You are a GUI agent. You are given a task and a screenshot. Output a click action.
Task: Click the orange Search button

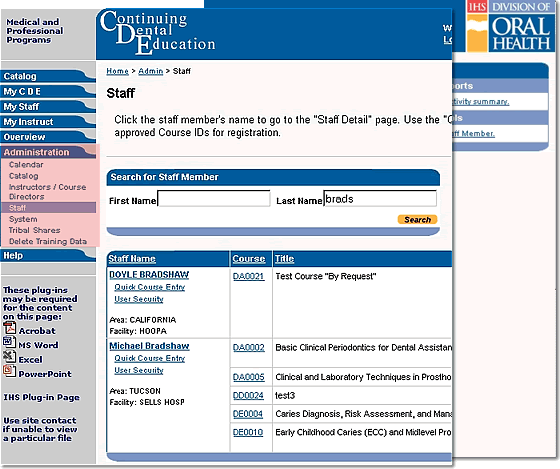[x=417, y=220]
